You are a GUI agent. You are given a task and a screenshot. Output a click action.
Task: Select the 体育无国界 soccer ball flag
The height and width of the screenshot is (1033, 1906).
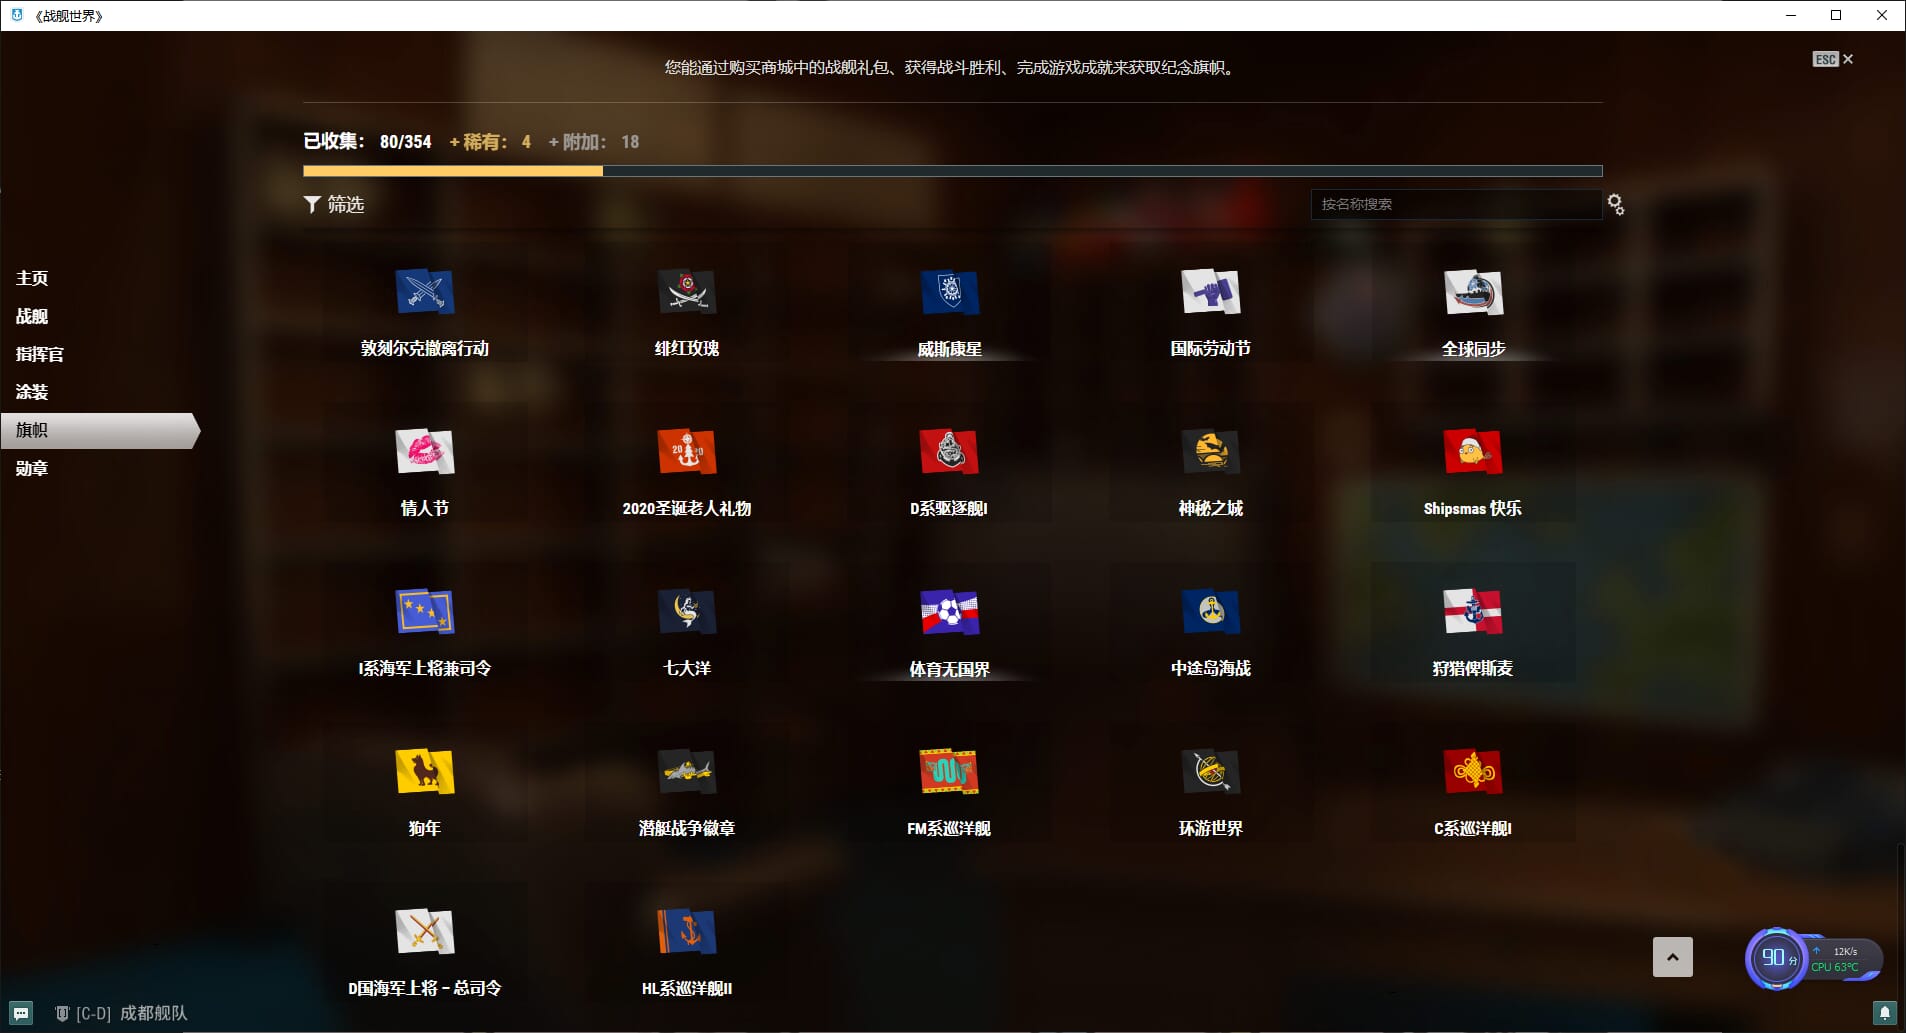(x=949, y=612)
